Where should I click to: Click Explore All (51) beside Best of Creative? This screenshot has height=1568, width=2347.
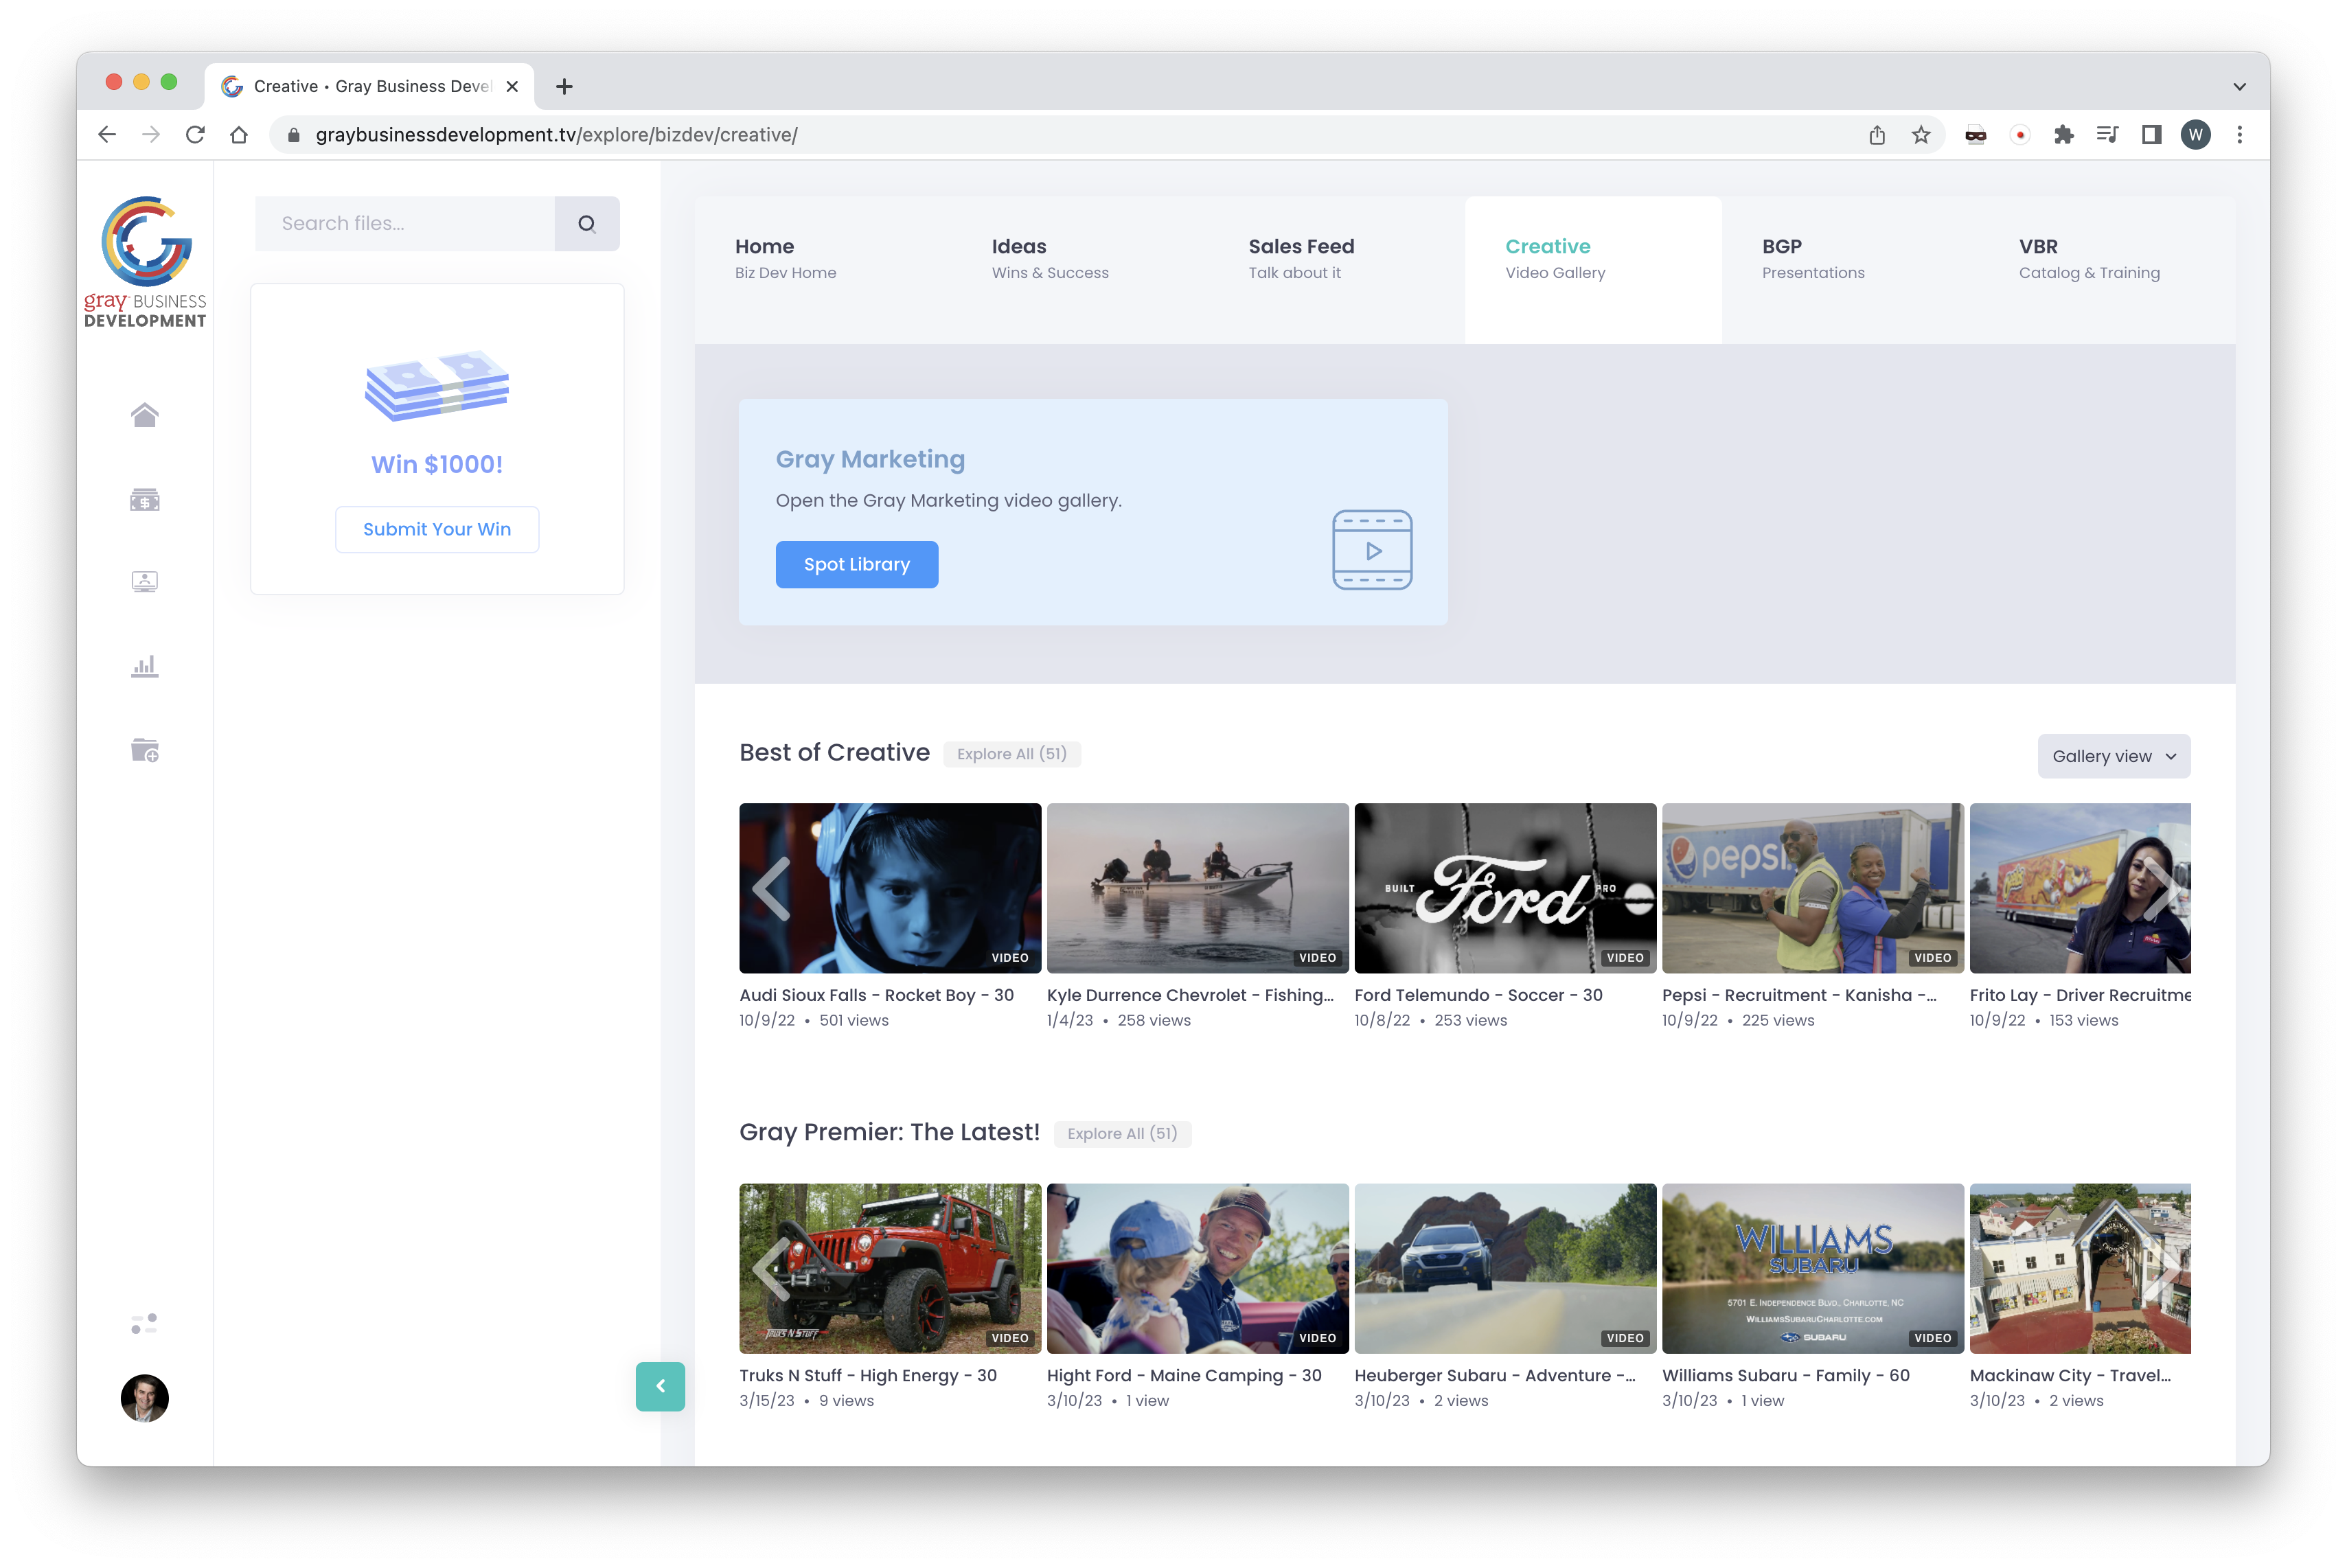[1012, 754]
